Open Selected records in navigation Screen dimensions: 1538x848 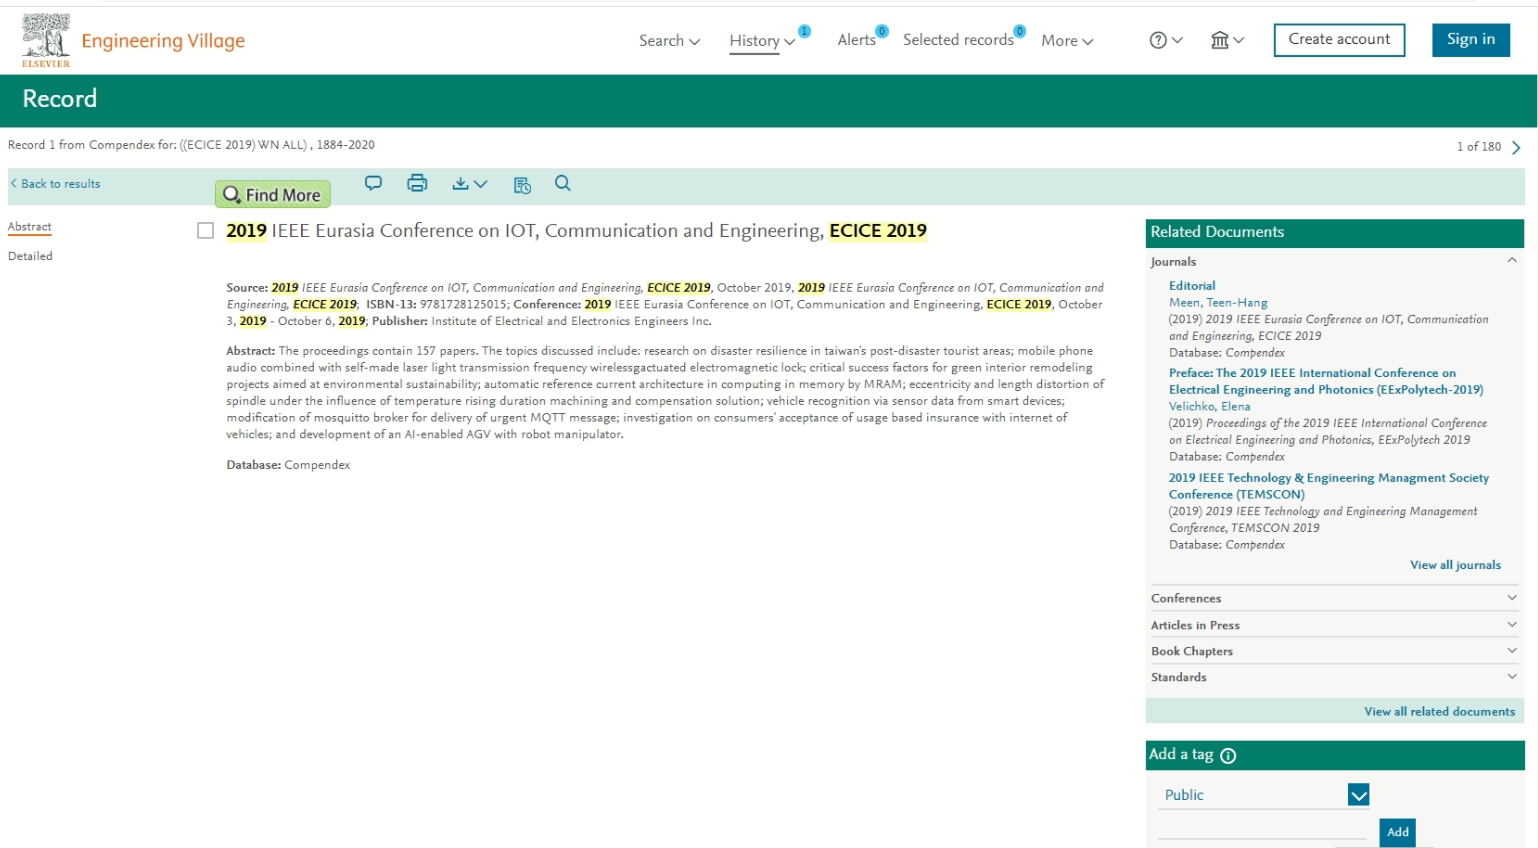click(958, 40)
